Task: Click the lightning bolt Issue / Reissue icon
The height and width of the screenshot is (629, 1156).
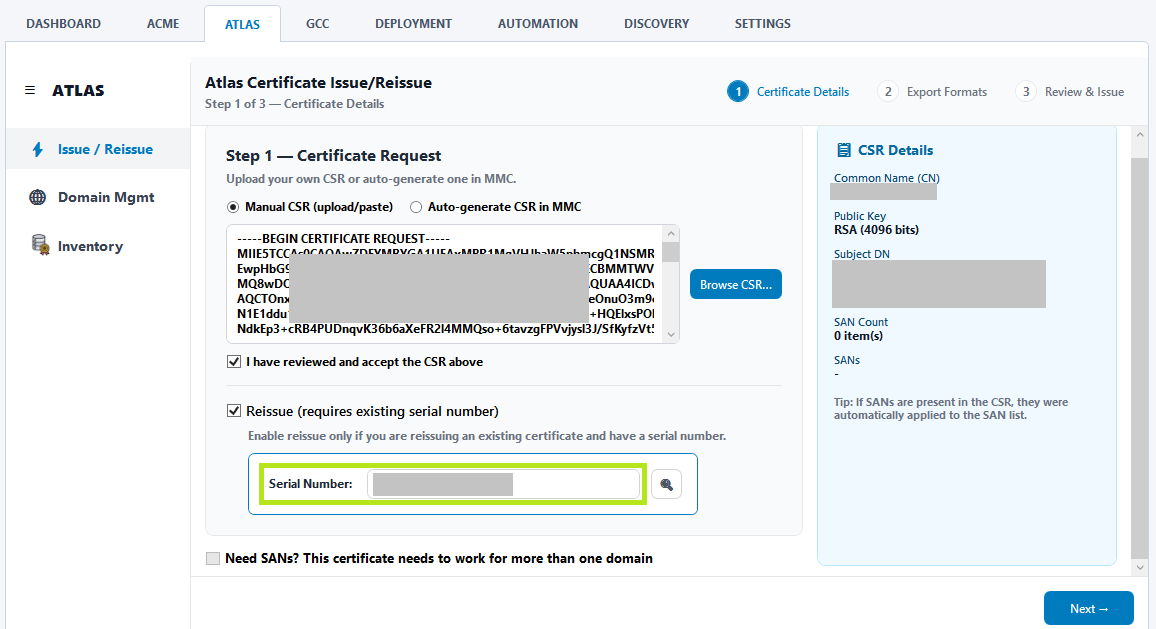Action: [38, 150]
